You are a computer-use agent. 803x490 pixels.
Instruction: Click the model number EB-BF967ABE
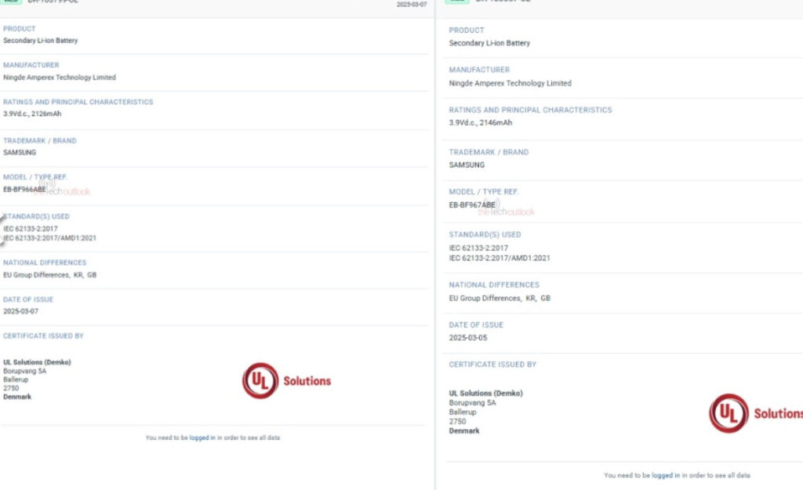point(472,205)
